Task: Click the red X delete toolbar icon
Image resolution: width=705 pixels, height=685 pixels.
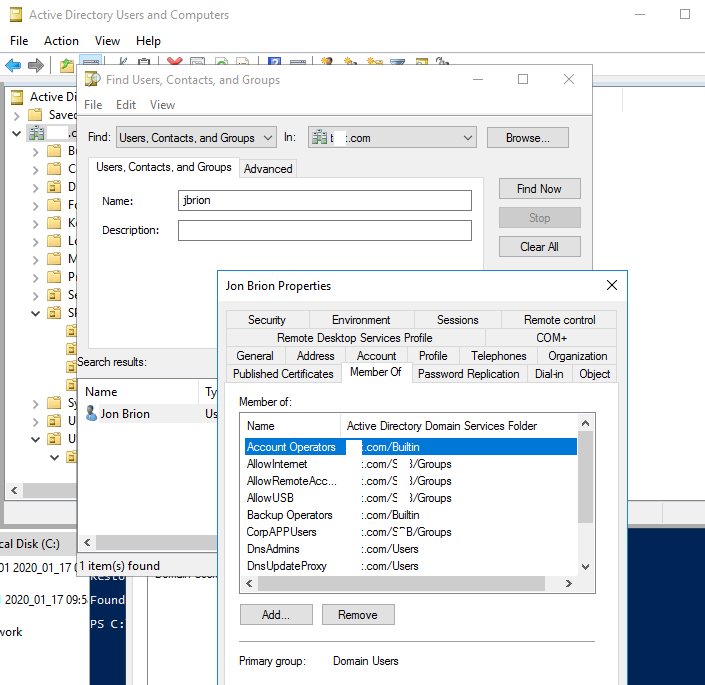Action: pyautogui.click(x=174, y=61)
